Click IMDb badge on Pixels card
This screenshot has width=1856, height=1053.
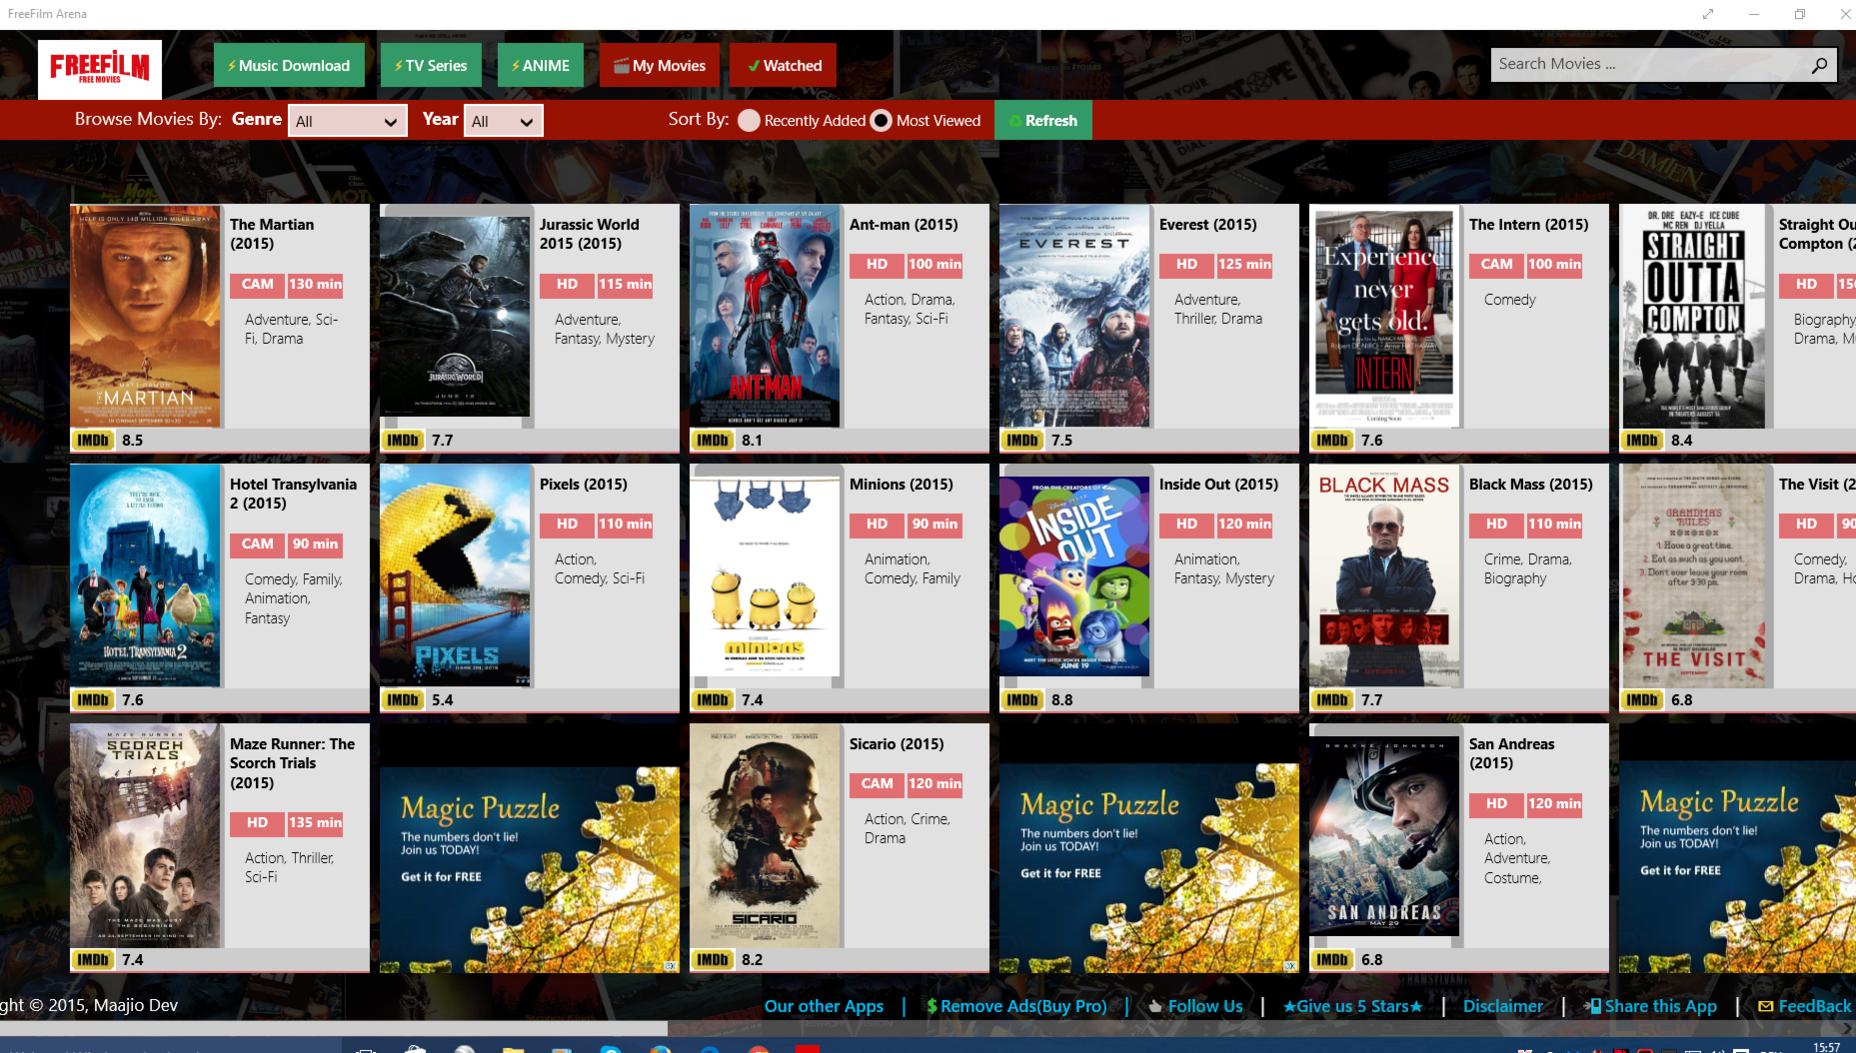coord(403,700)
